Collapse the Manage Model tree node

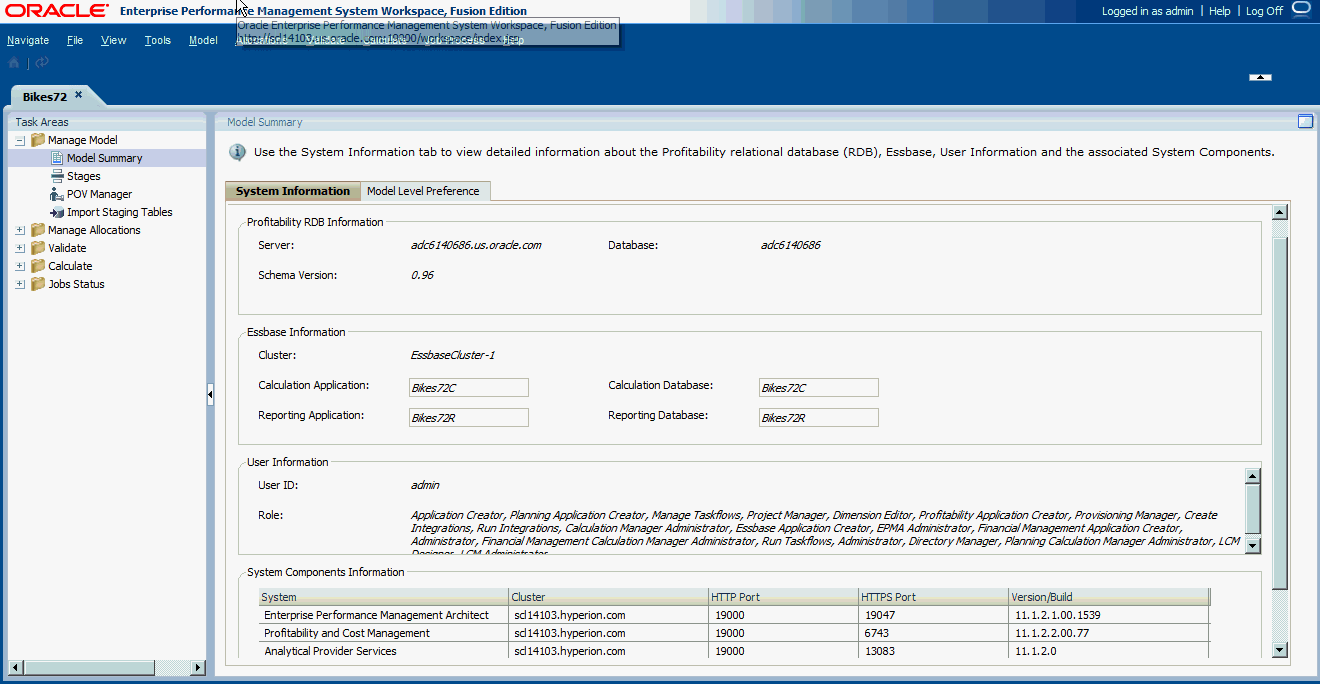click(20, 141)
